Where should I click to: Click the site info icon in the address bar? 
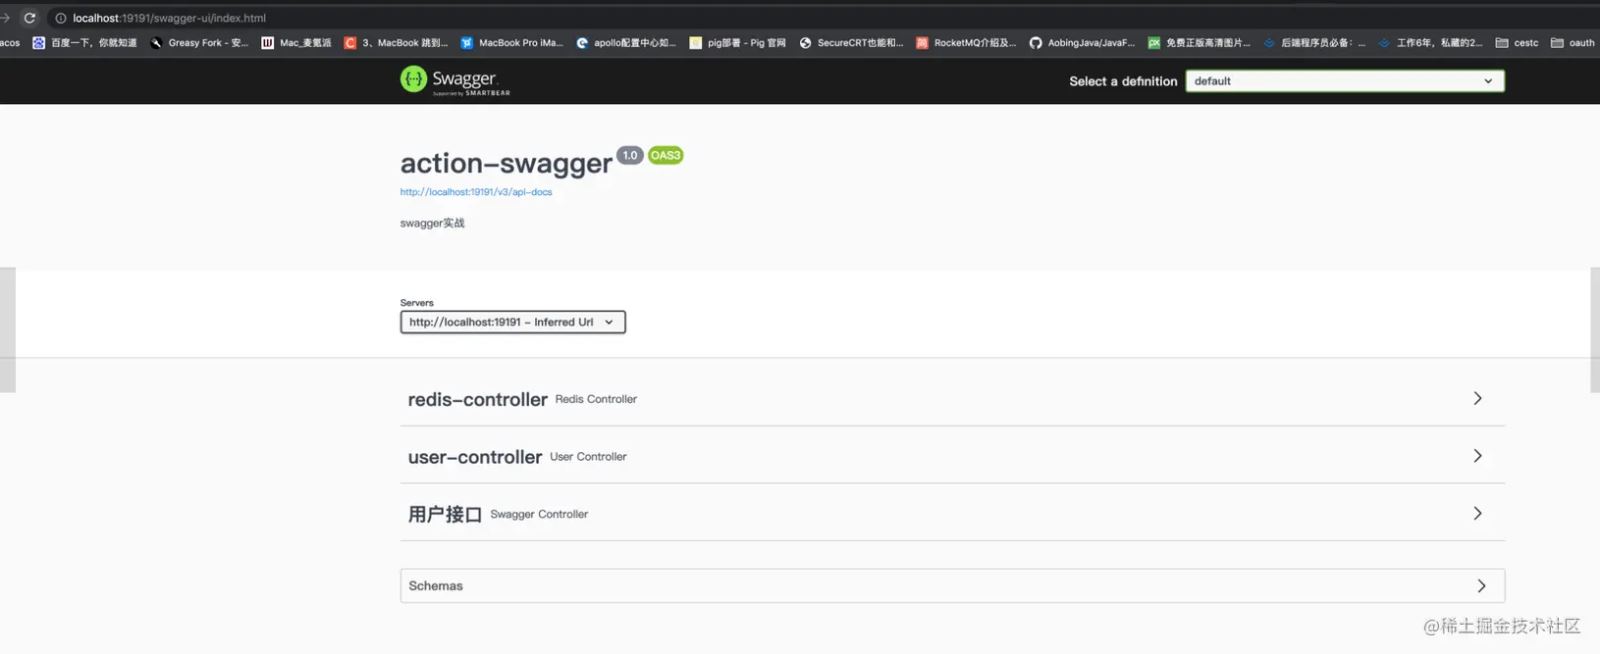point(60,18)
